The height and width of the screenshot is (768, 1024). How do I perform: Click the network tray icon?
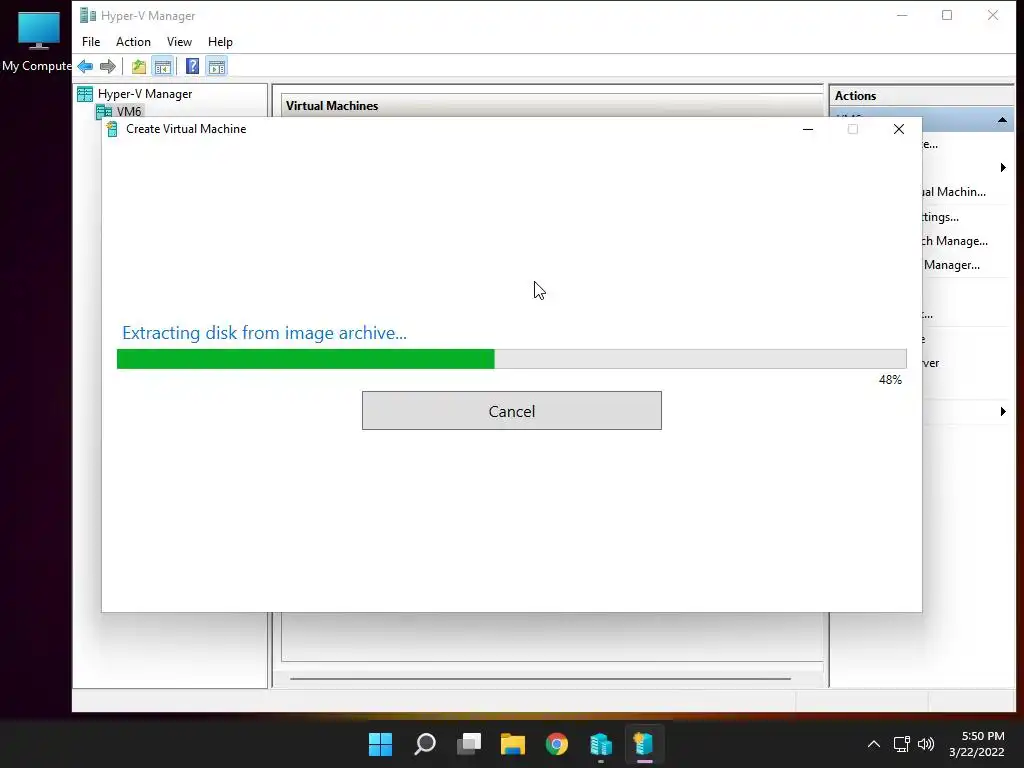coord(901,744)
